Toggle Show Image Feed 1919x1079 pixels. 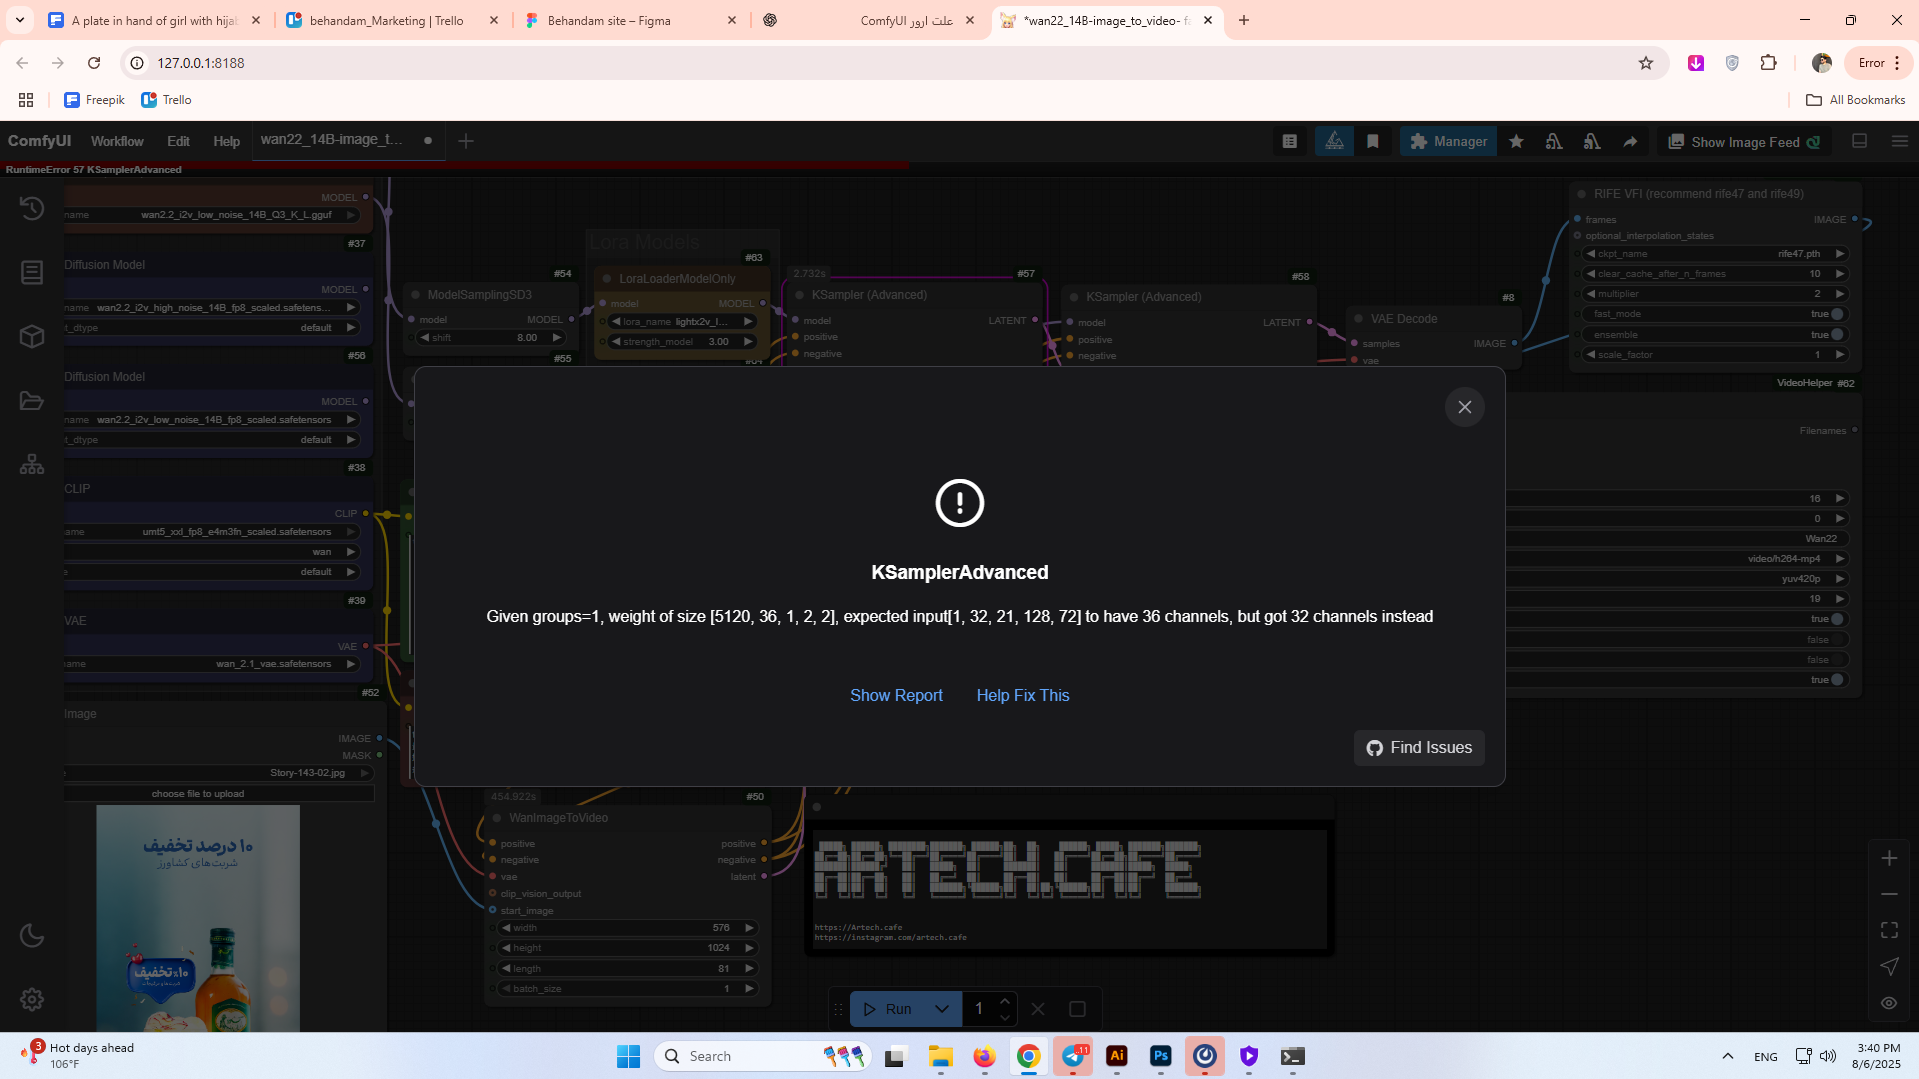coord(1745,142)
